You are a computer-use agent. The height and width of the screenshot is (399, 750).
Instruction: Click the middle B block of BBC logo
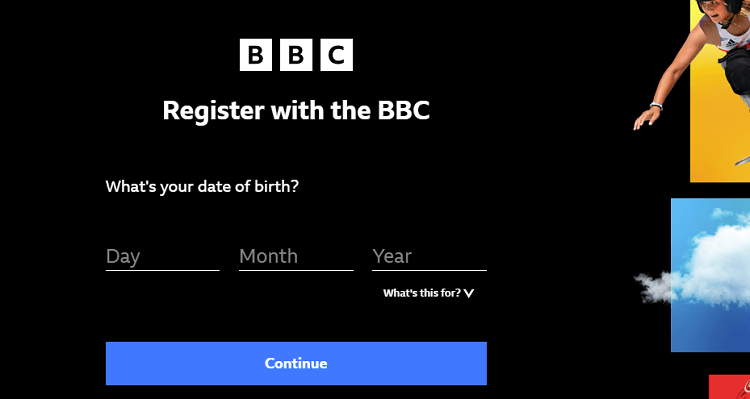(296, 55)
